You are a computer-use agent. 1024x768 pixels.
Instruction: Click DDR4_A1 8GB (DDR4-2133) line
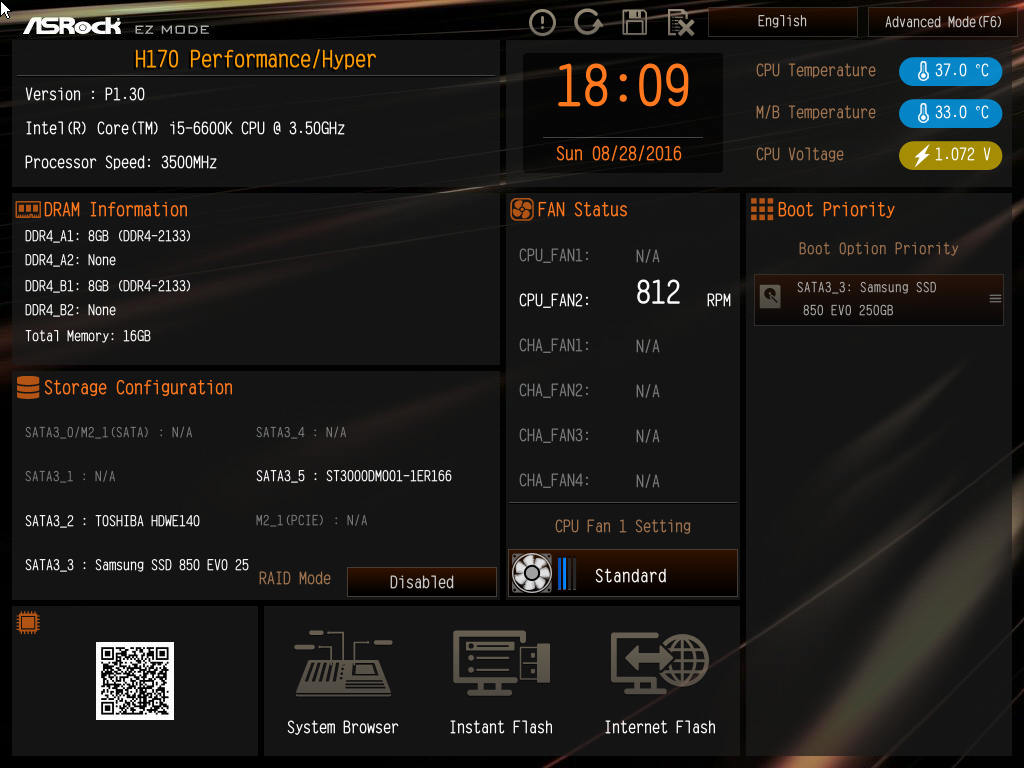(108, 236)
